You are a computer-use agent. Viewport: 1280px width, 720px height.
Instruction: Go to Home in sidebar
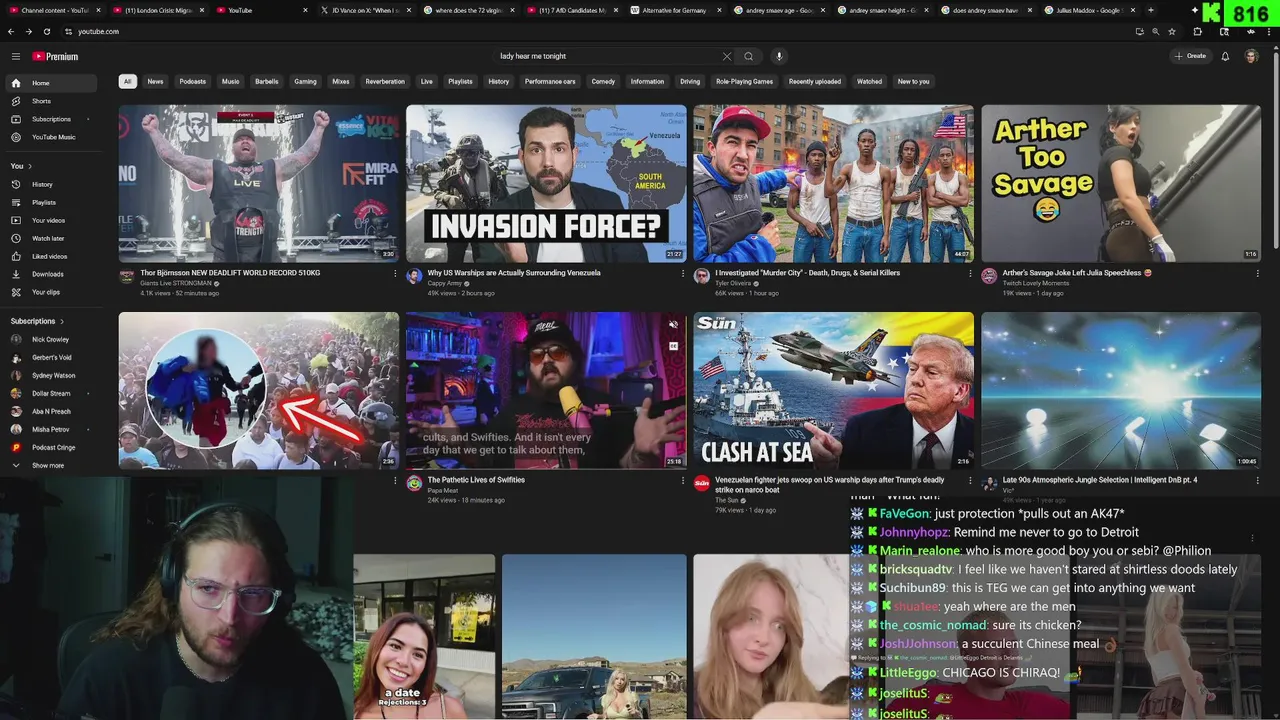coord(52,83)
